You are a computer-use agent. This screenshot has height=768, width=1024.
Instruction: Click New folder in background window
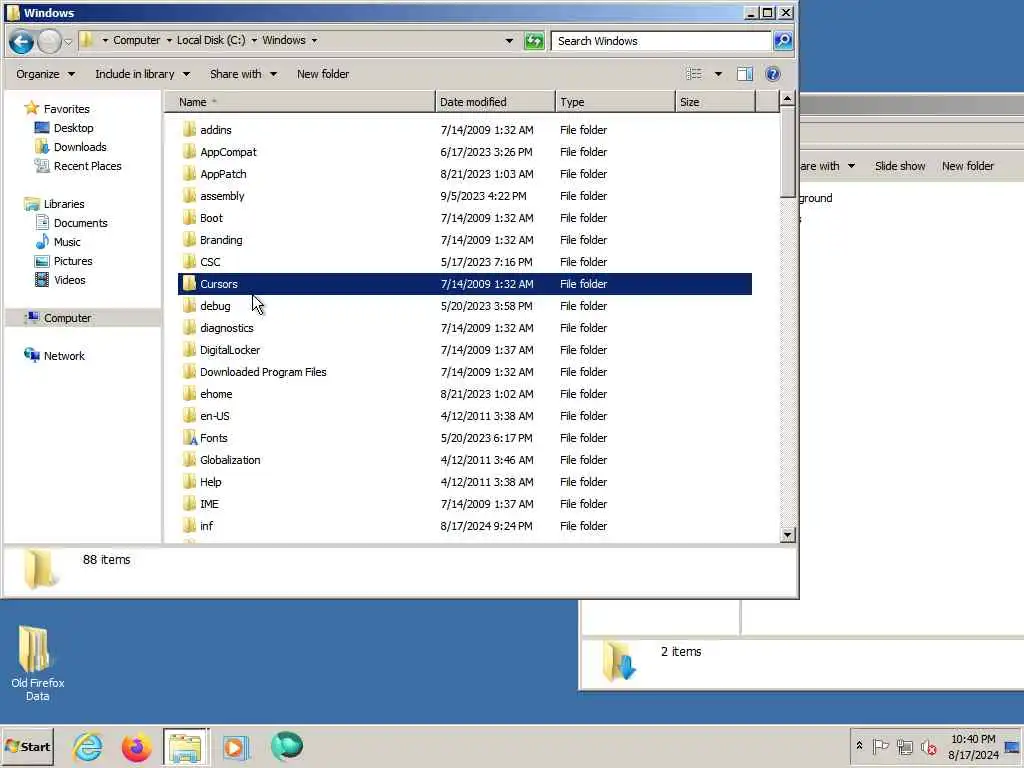pyautogui.click(x=967, y=166)
